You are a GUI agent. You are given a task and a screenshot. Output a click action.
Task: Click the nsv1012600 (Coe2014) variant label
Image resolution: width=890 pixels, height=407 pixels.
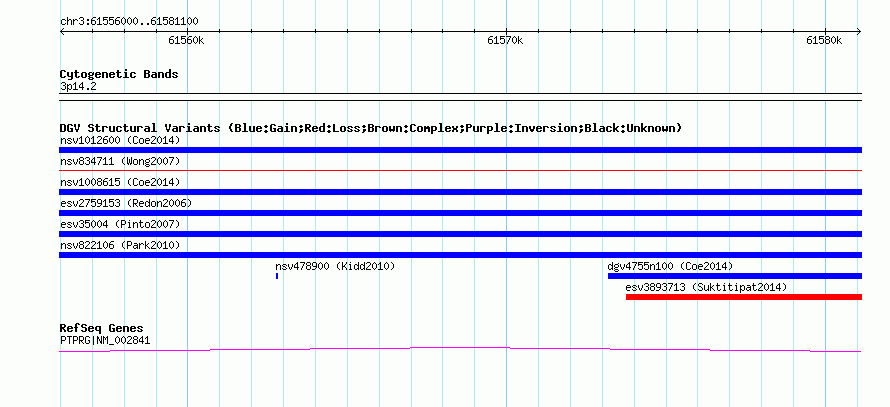(x=120, y=140)
